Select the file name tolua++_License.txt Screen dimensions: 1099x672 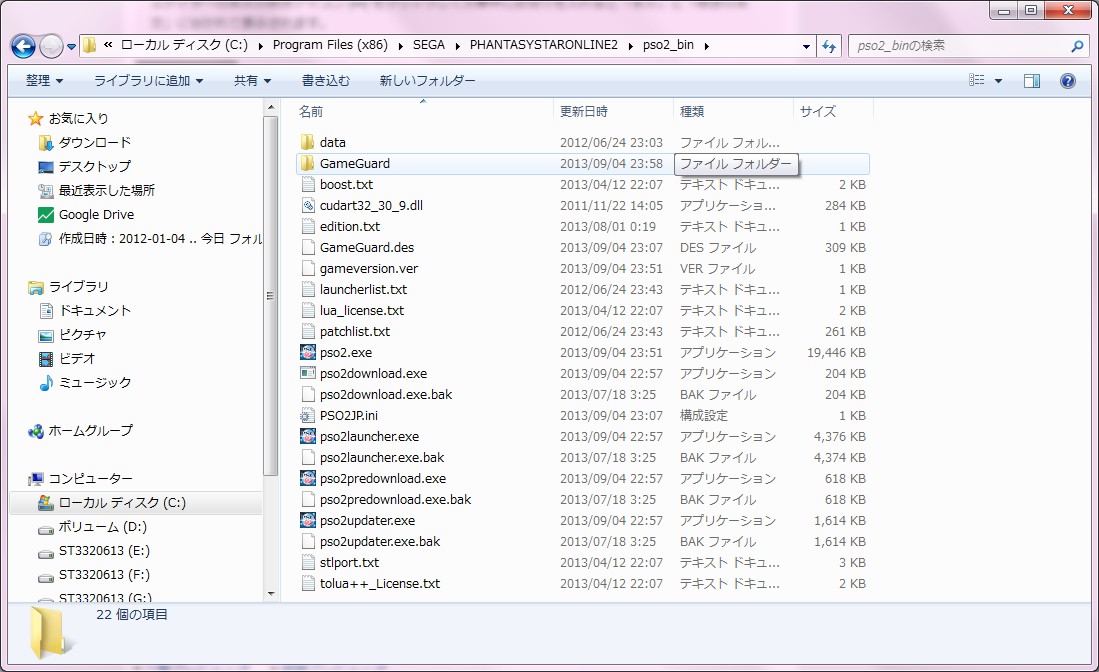coord(380,584)
